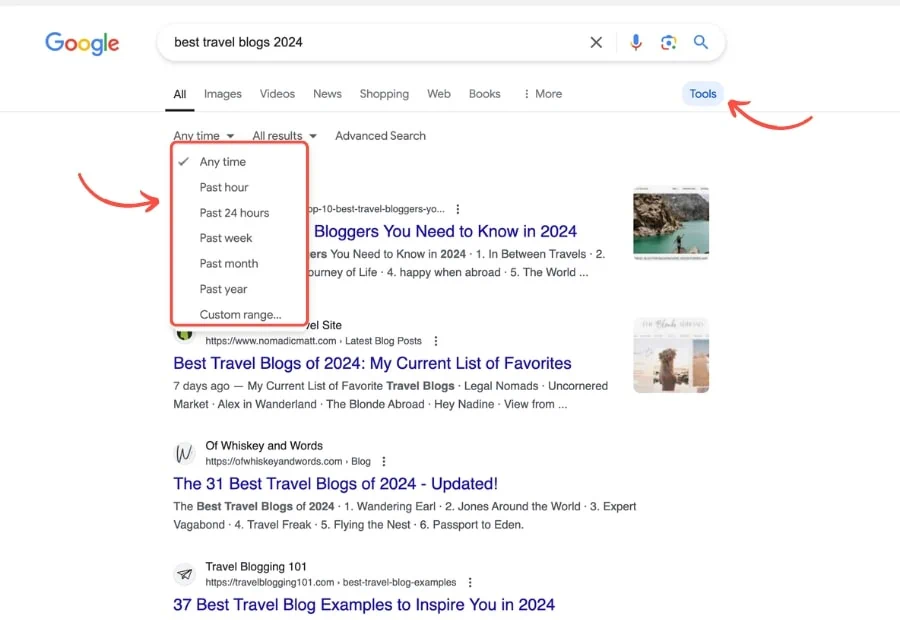Image resolution: width=900 pixels, height=620 pixels.
Task: Open the All results filter dropdown
Action: (x=284, y=135)
